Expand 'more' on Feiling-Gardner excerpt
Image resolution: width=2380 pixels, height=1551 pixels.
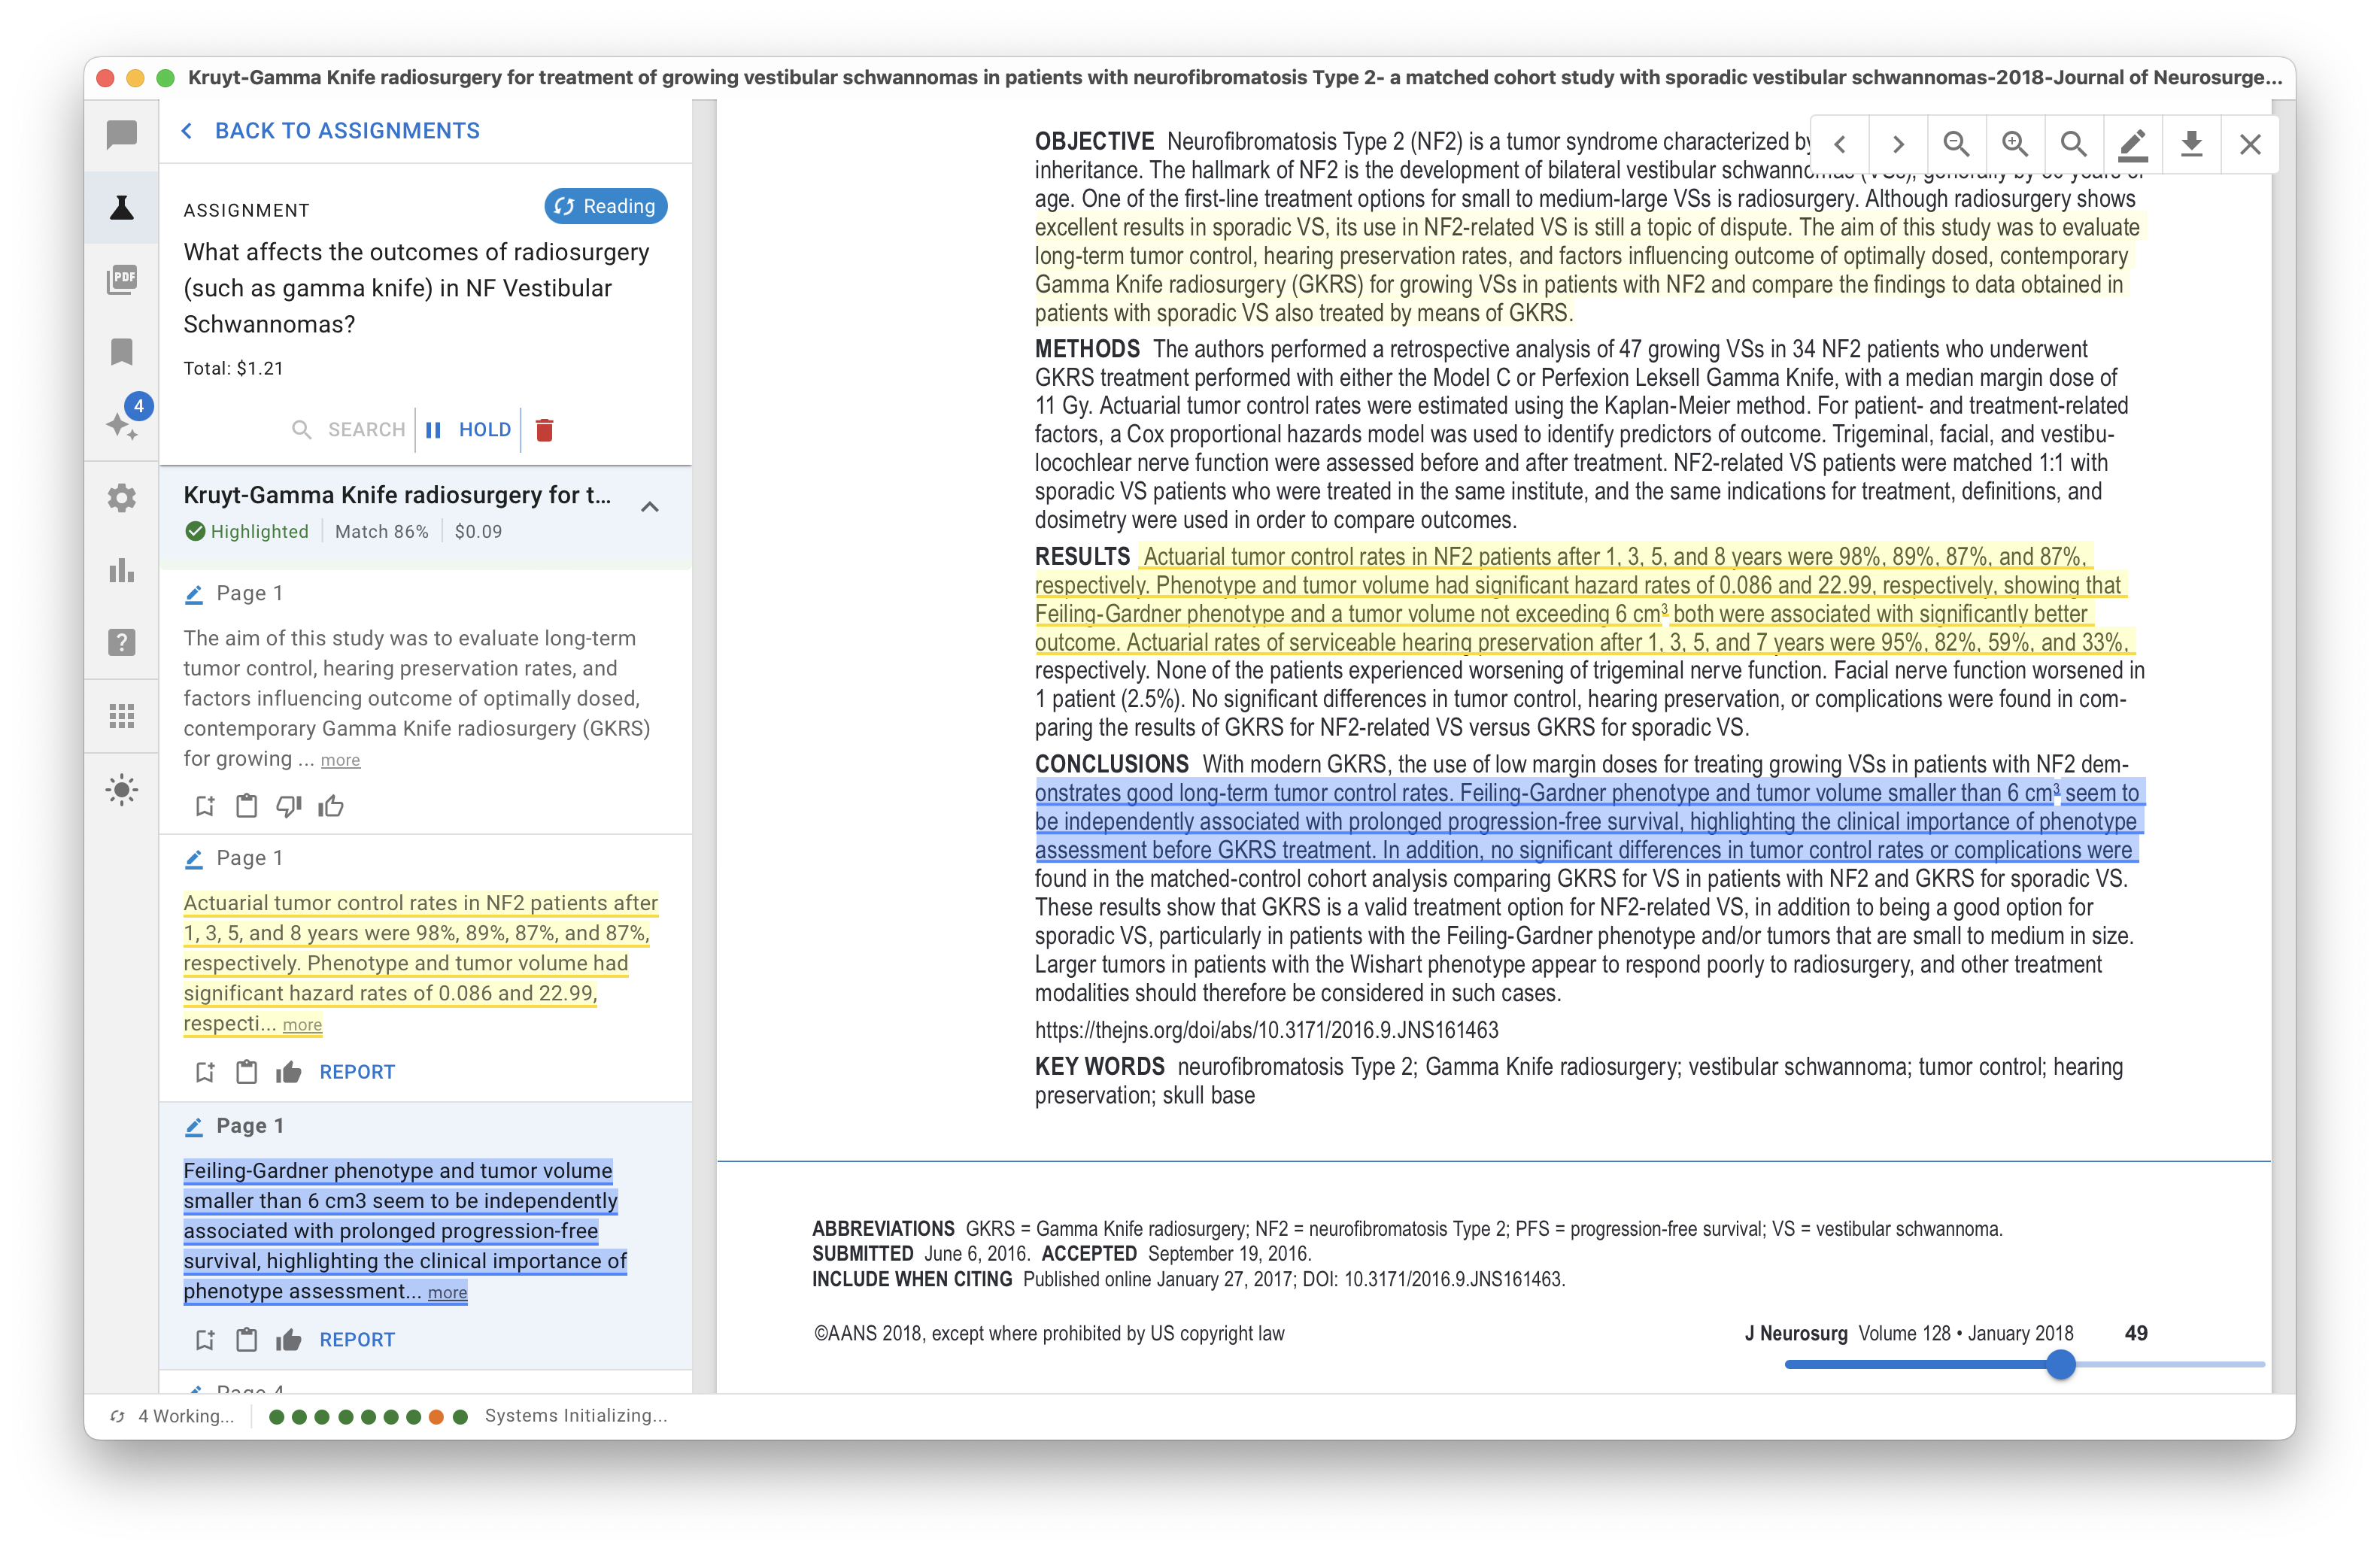[447, 1293]
